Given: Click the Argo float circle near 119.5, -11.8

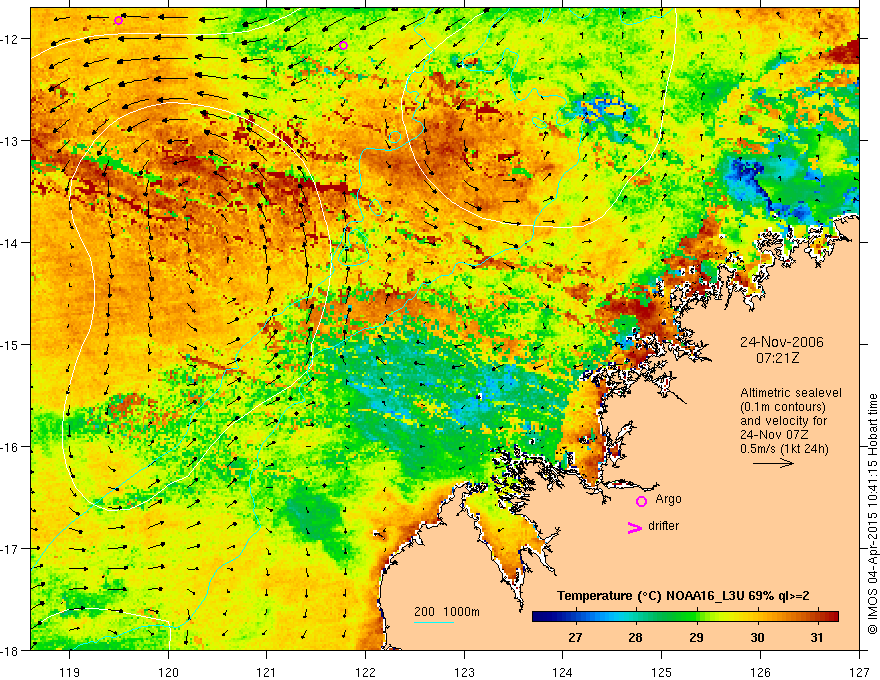Looking at the screenshot, I should 118,21.
